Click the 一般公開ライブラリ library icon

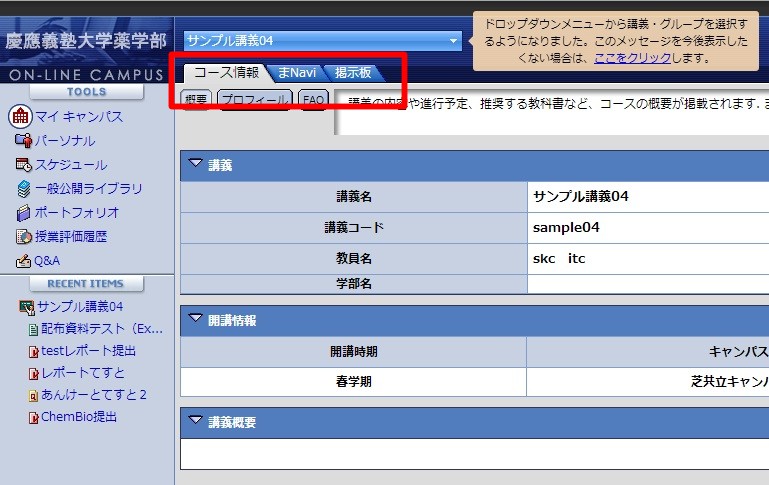[x=24, y=189]
